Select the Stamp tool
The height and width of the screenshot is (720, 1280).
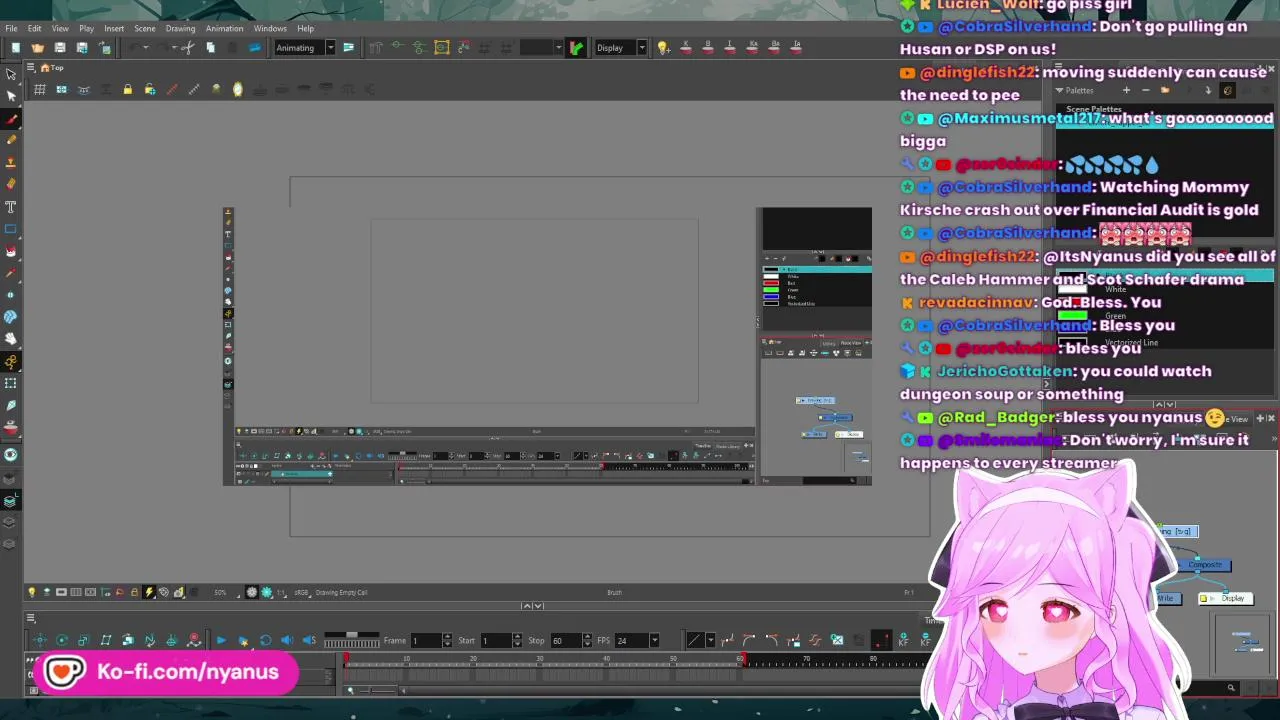point(11,163)
